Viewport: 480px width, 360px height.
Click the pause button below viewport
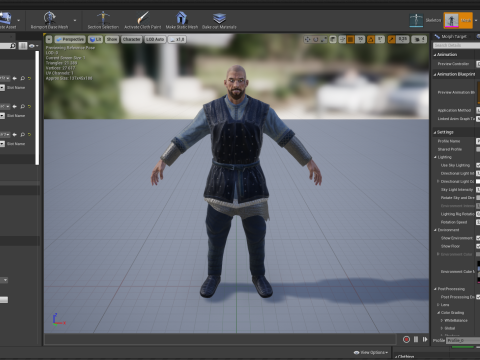tap(416, 339)
